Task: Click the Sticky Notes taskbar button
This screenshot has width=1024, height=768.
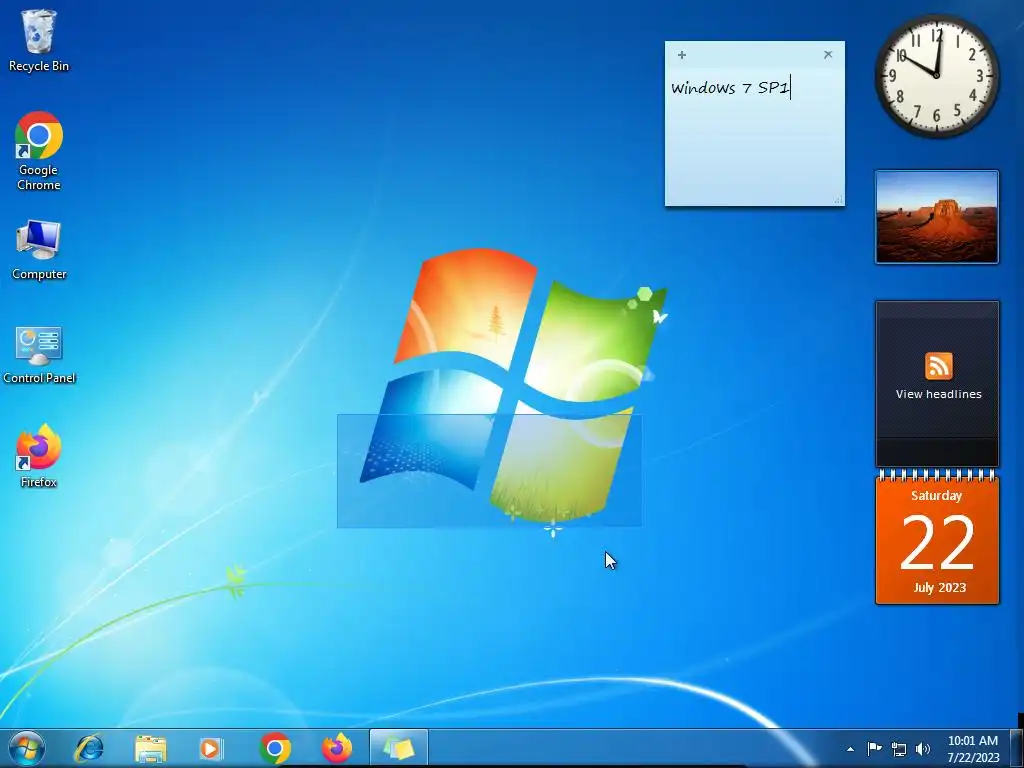Action: [398, 748]
